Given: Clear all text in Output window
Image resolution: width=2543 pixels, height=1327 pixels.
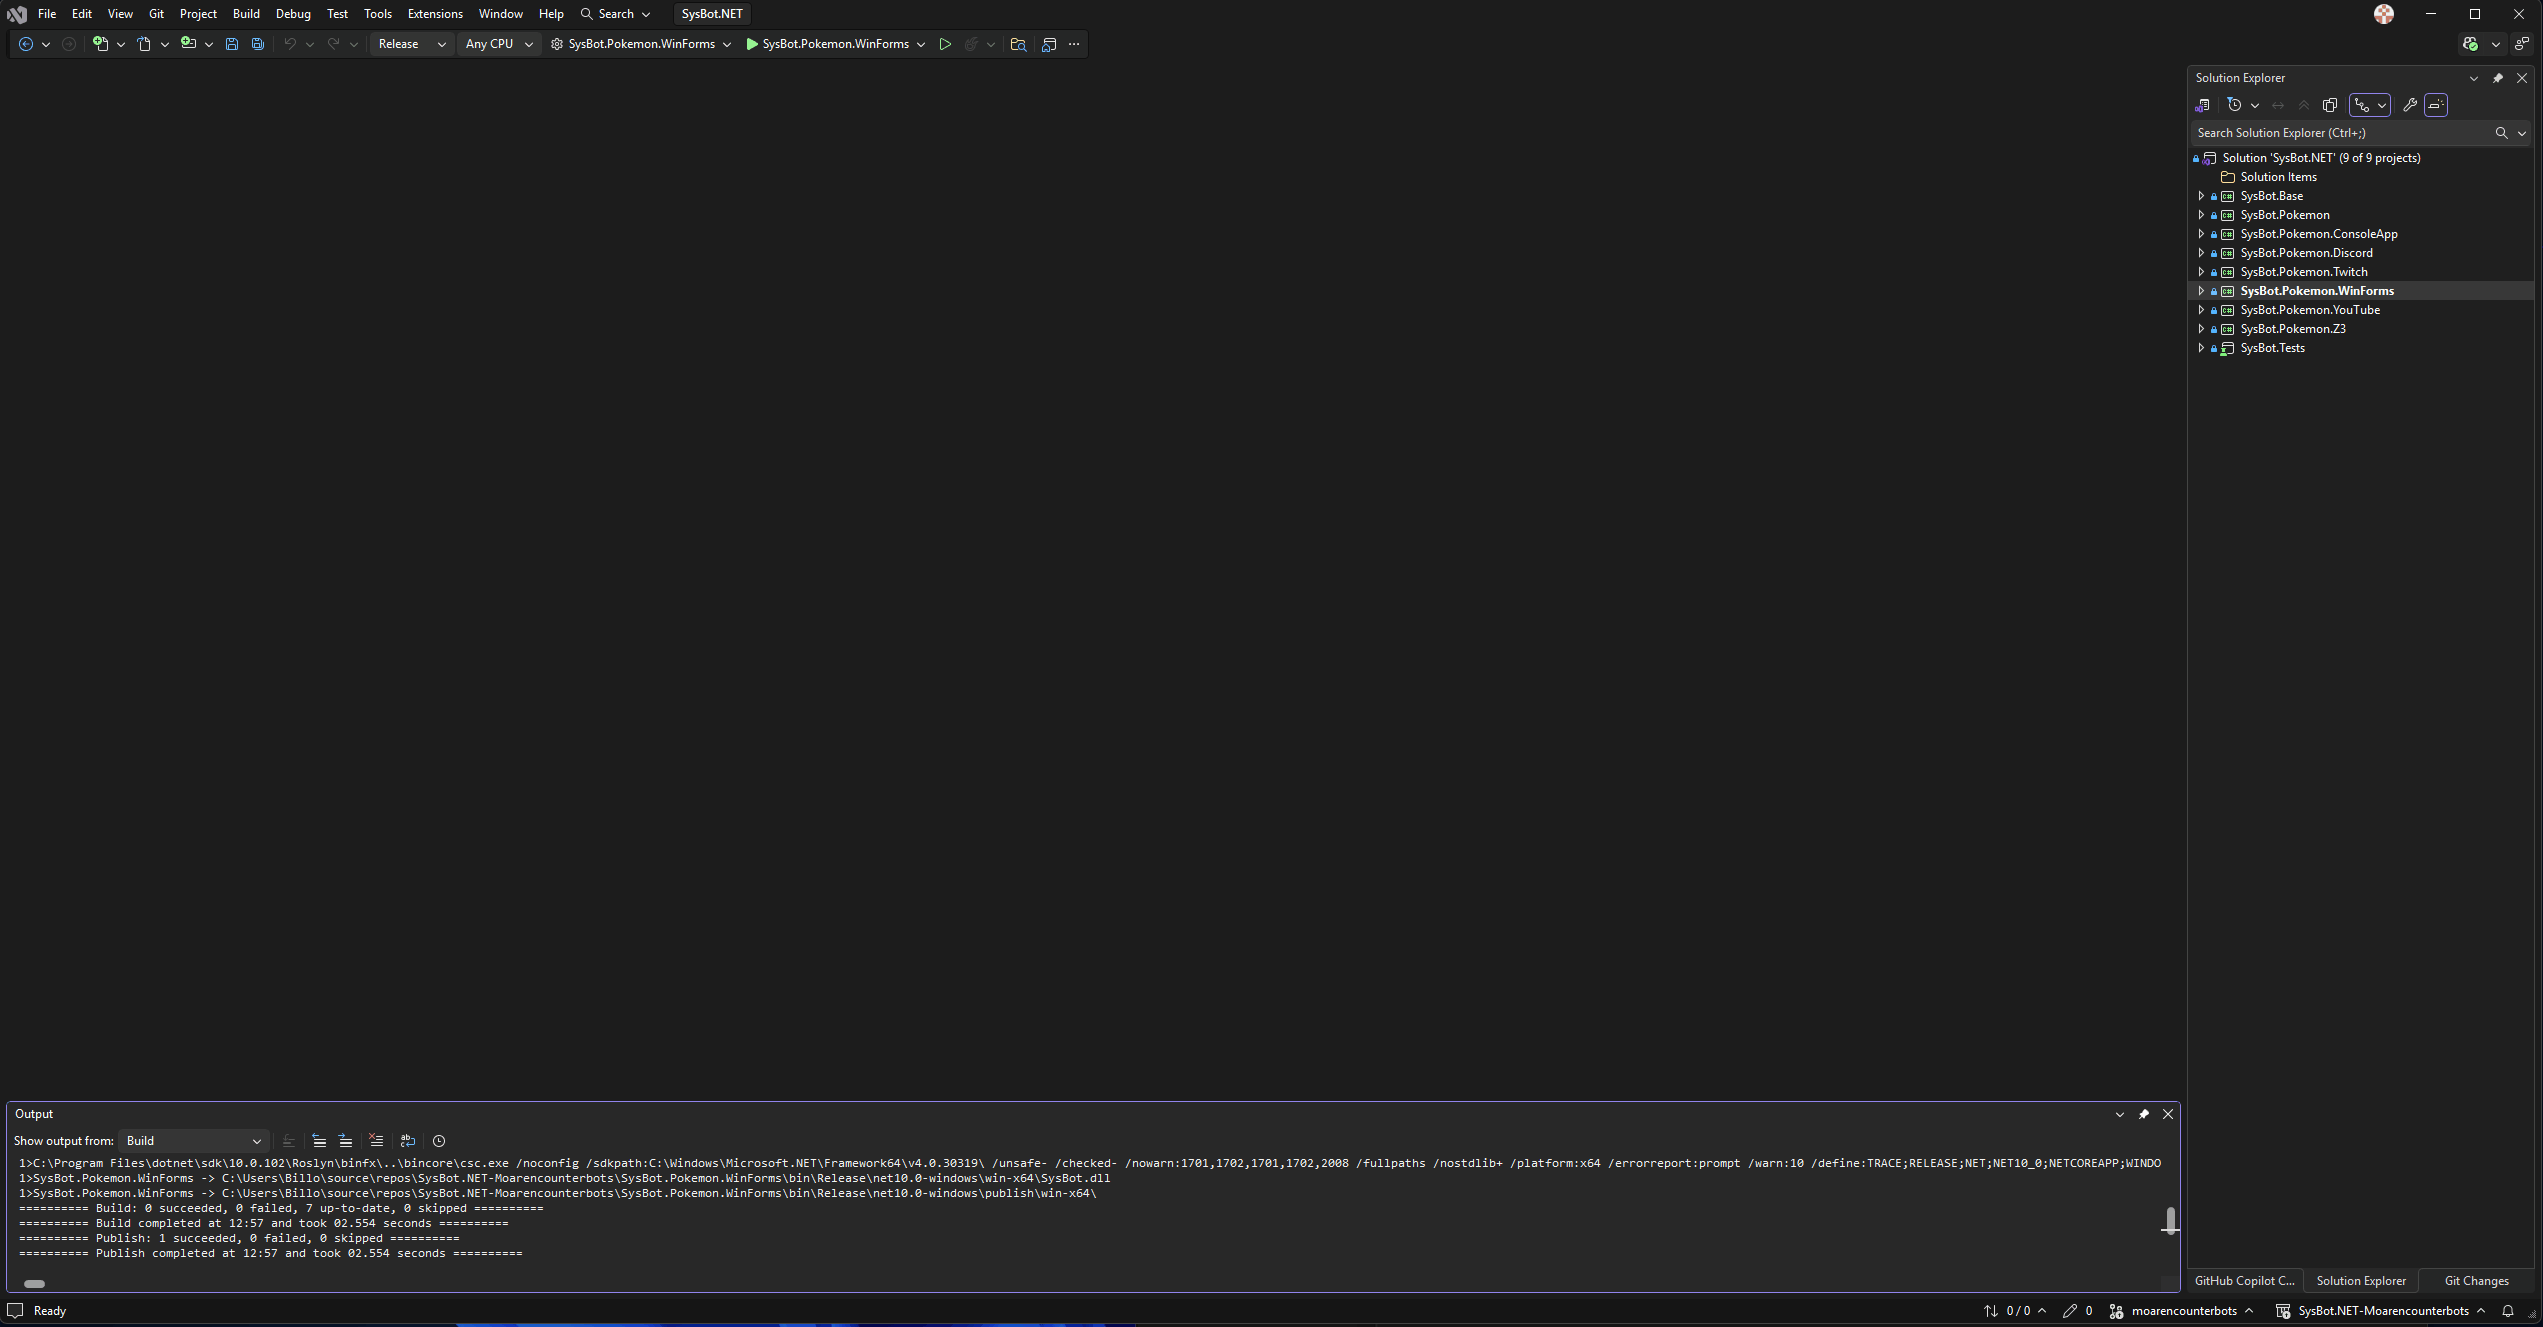Looking at the screenshot, I should 376,1141.
